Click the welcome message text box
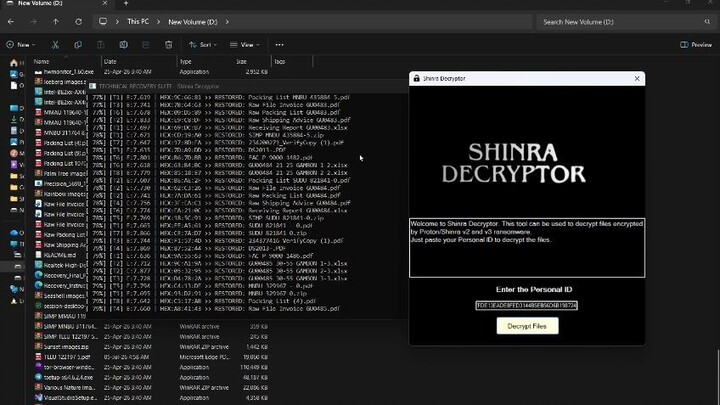 tap(527, 248)
